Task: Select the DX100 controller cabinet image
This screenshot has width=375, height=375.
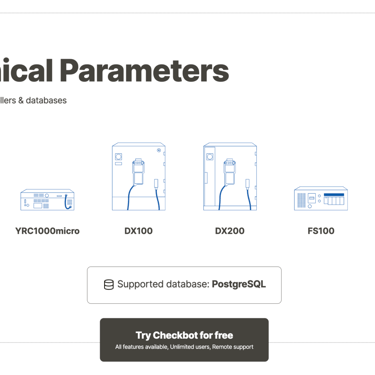Action: 139,176
